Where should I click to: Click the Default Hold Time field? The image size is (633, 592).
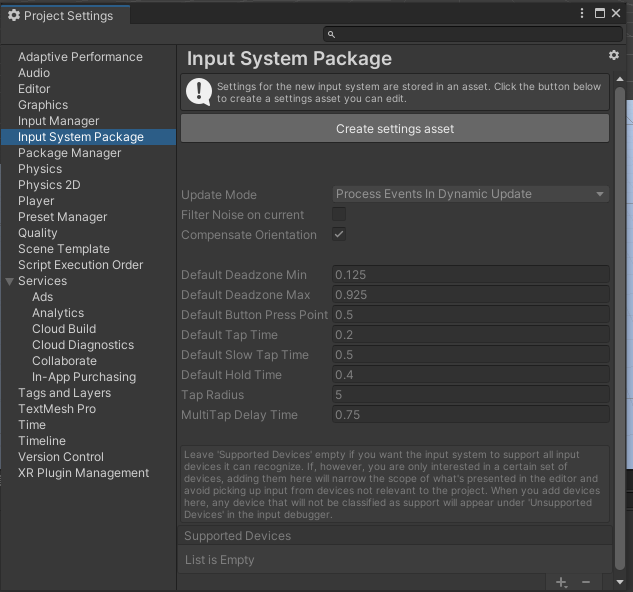click(471, 374)
